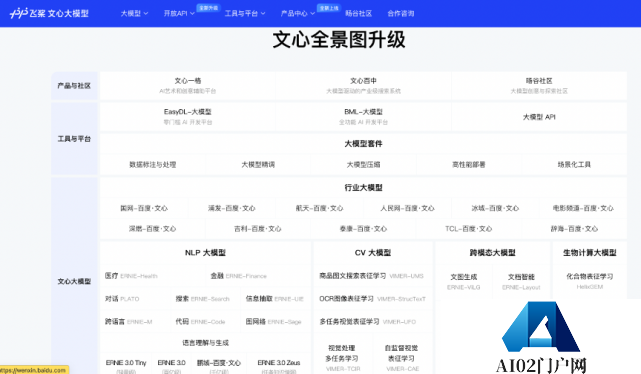Open the ERNIE 3.0 Zeus model

point(279,365)
